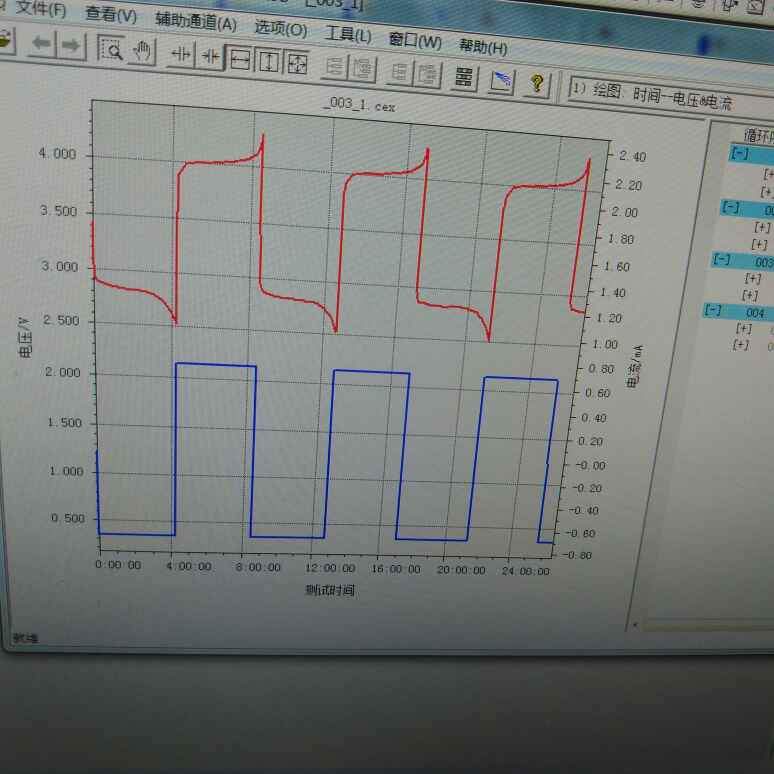Screen dimensions: 774x774
Task: Click the second greyed-out list layout icon
Action: coord(363,69)
